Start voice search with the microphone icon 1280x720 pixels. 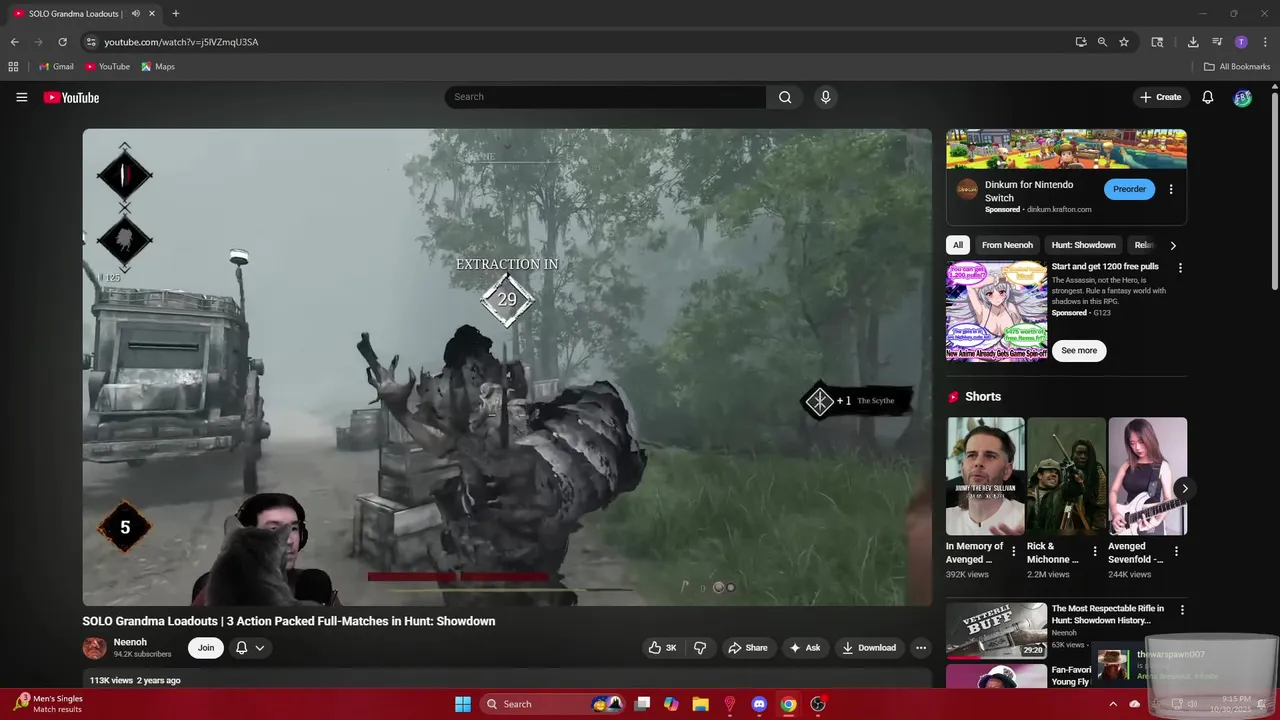[825, 97]
